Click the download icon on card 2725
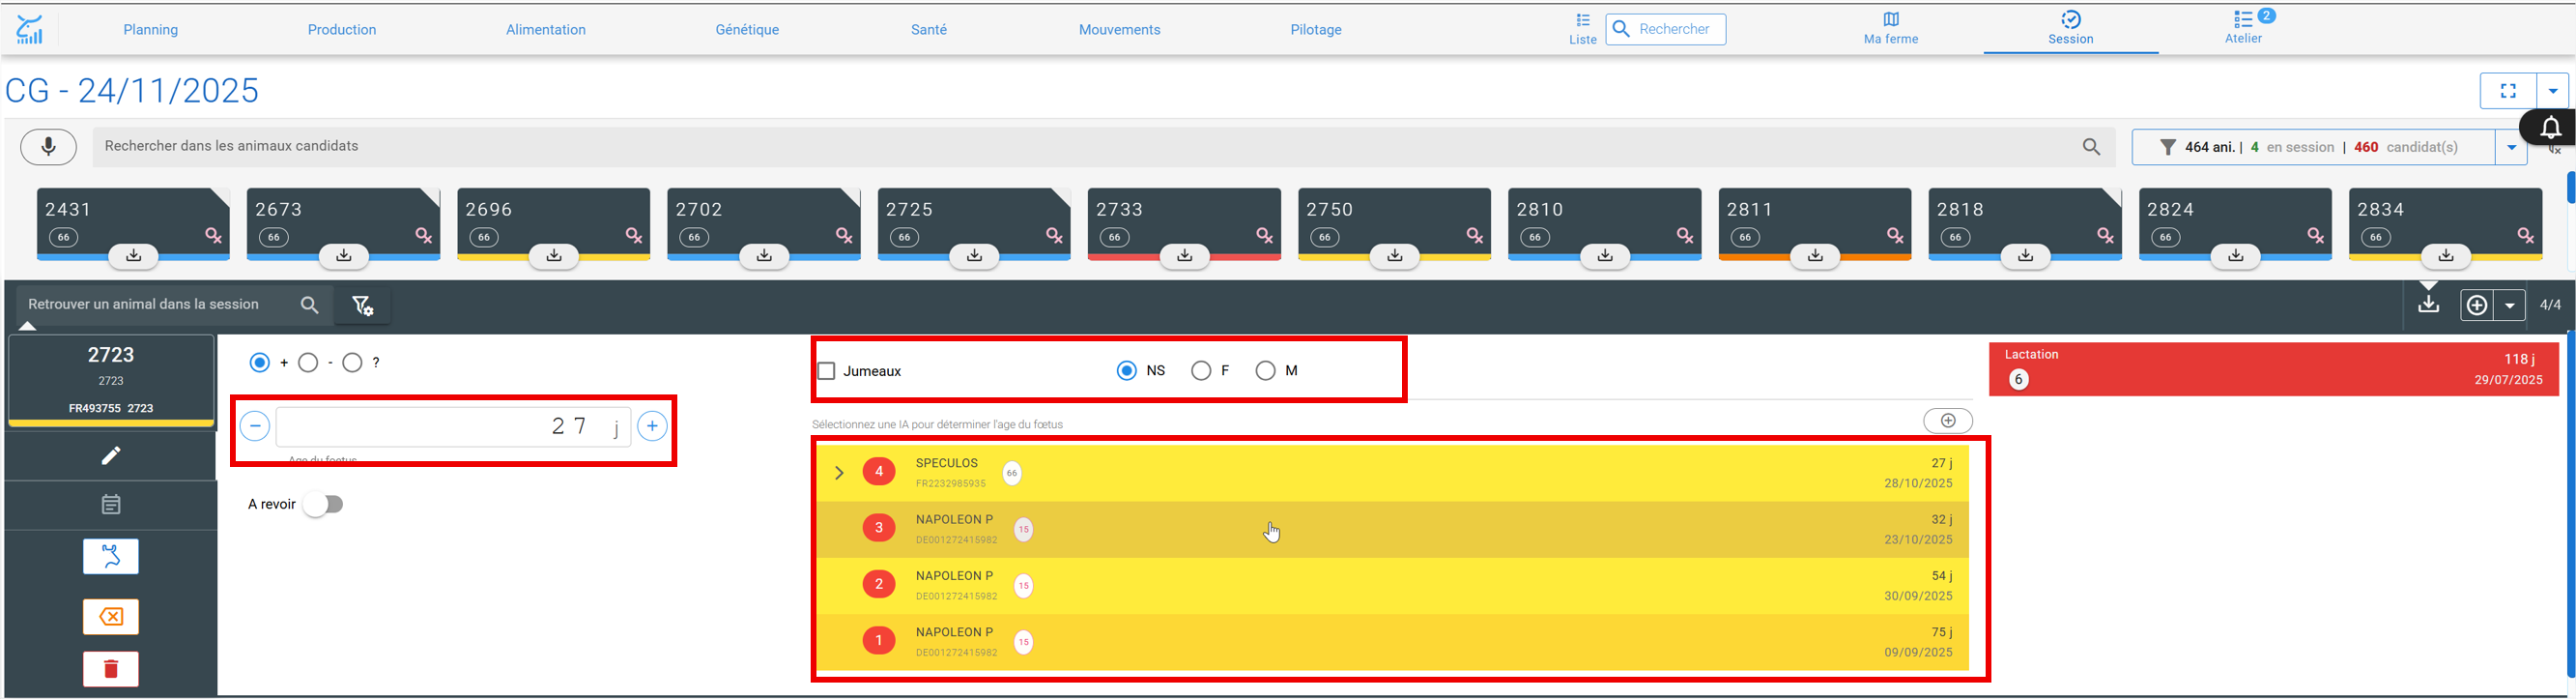The width and height of the screenshot is (2576, 699). click(x=974, y=256)
